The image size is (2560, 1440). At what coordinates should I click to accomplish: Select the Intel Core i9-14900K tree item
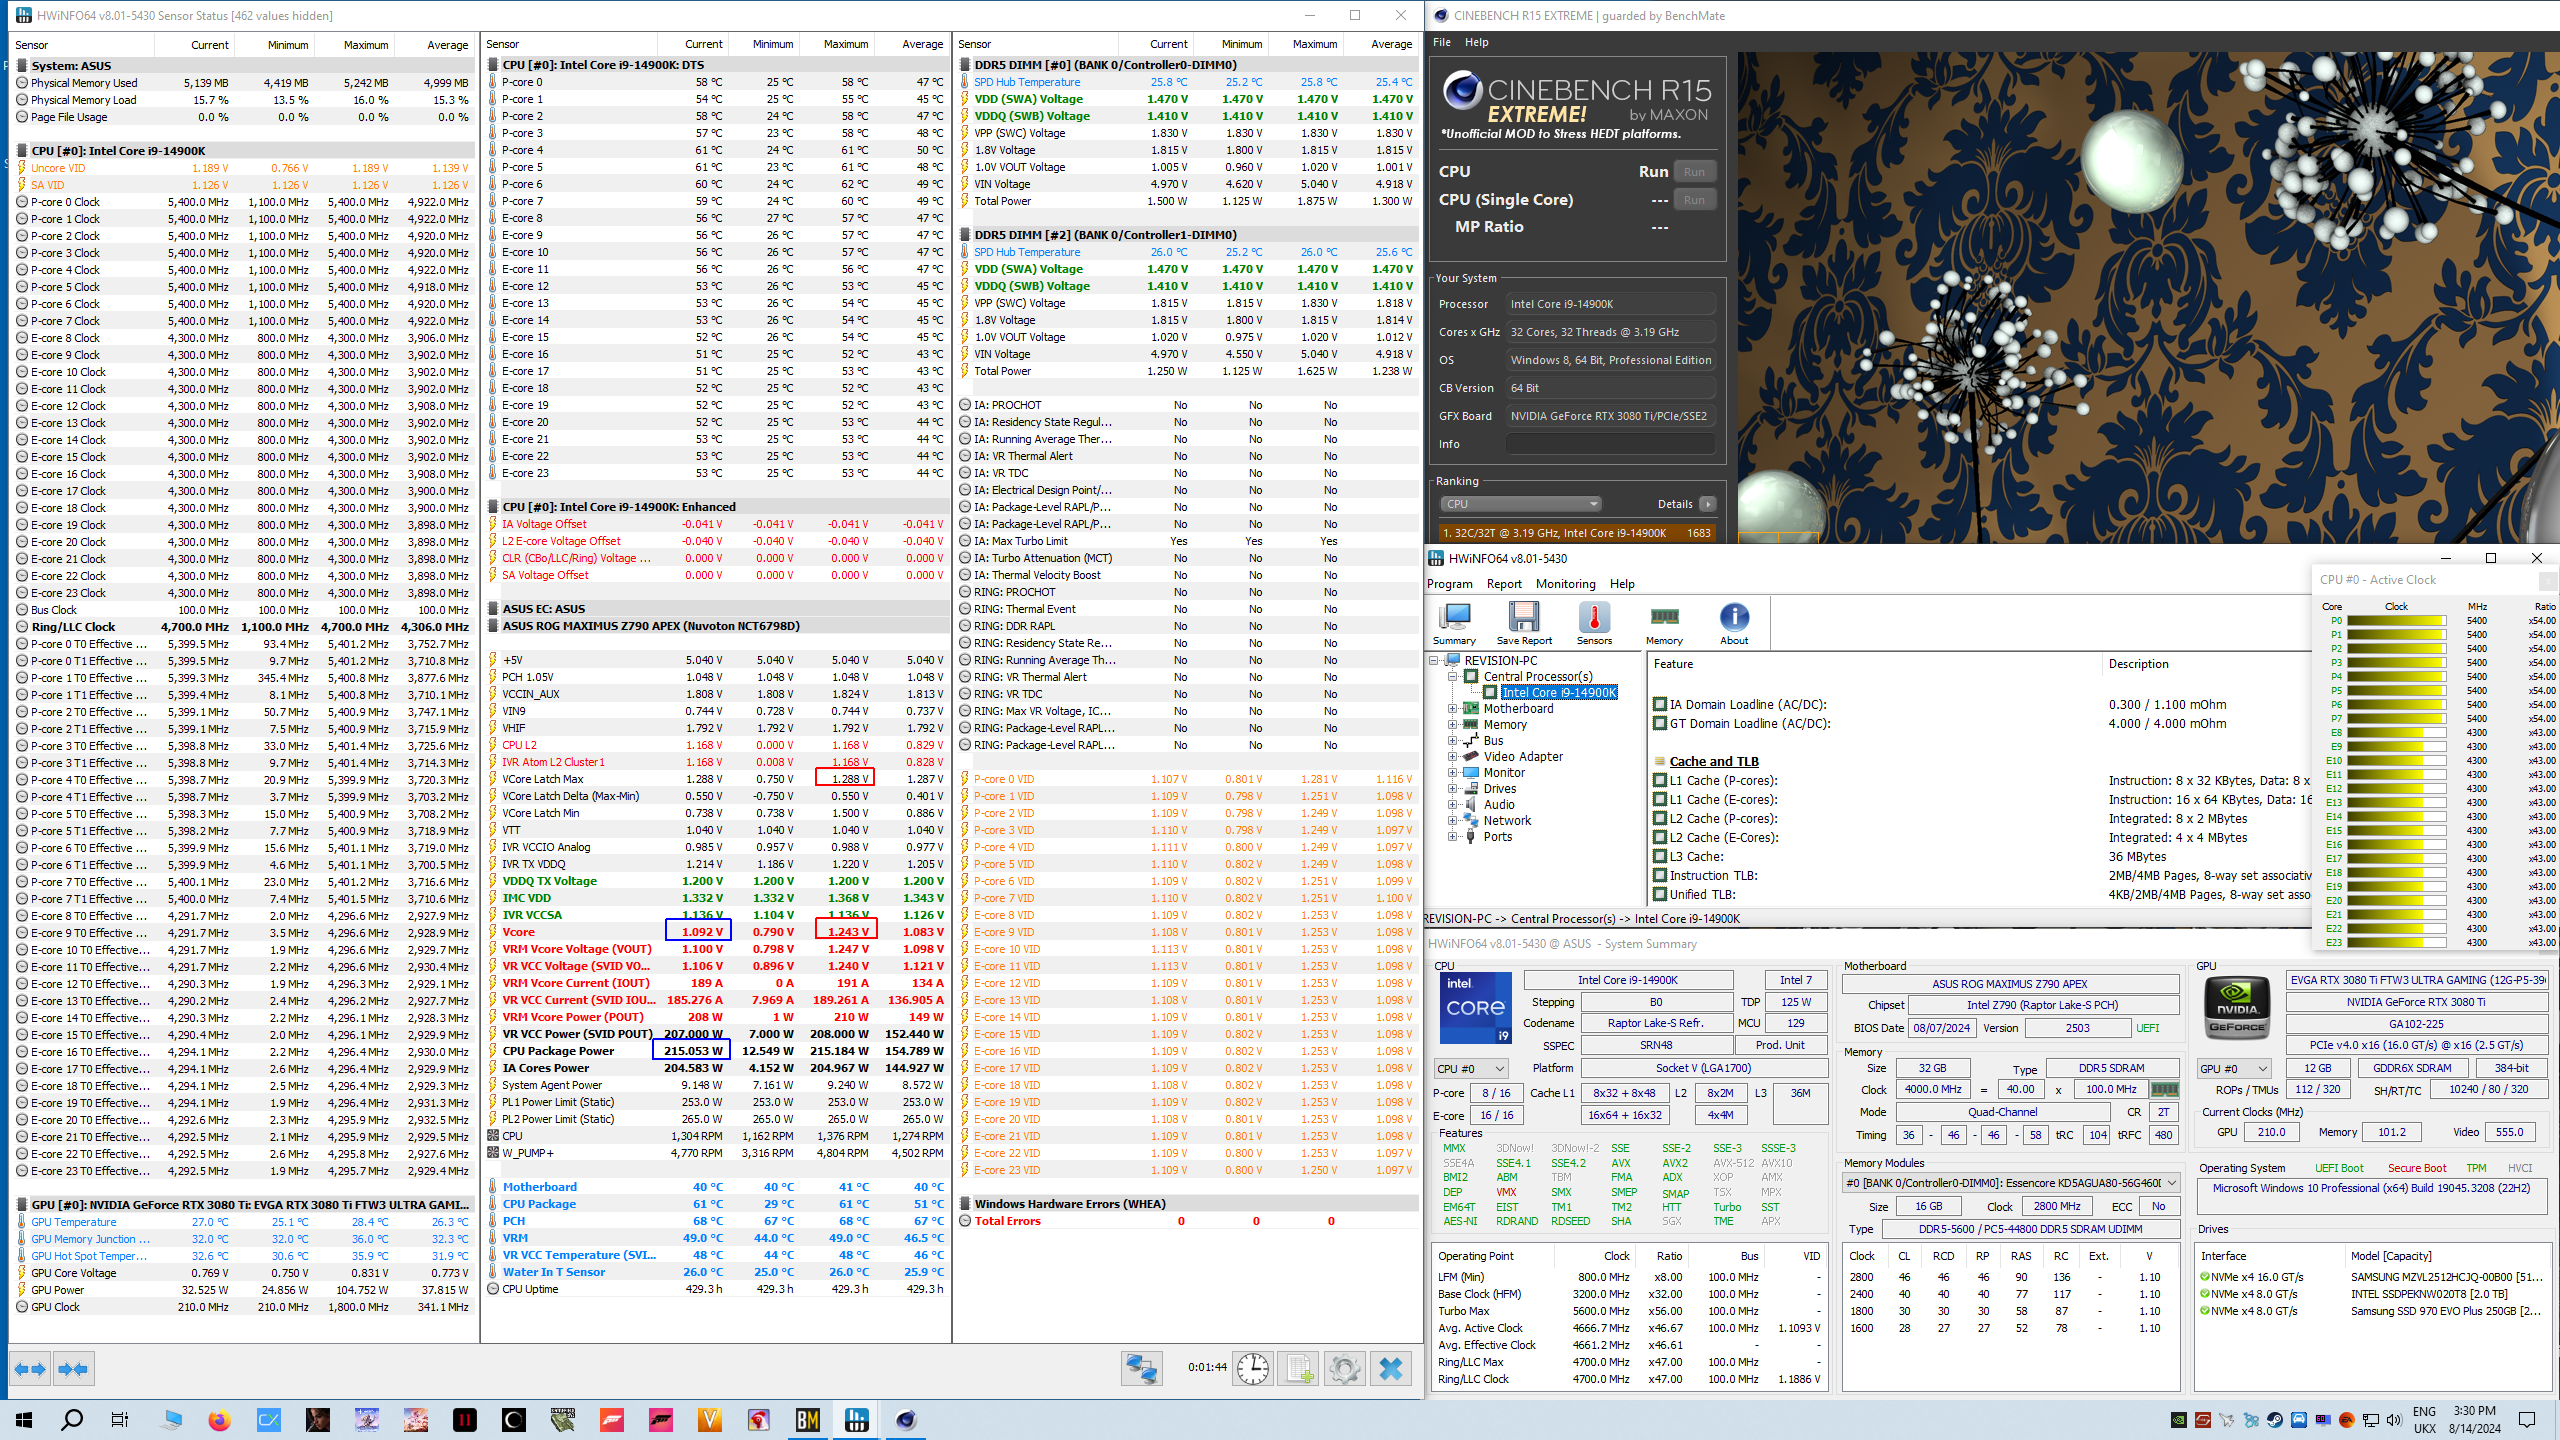tap(1559, 693)
